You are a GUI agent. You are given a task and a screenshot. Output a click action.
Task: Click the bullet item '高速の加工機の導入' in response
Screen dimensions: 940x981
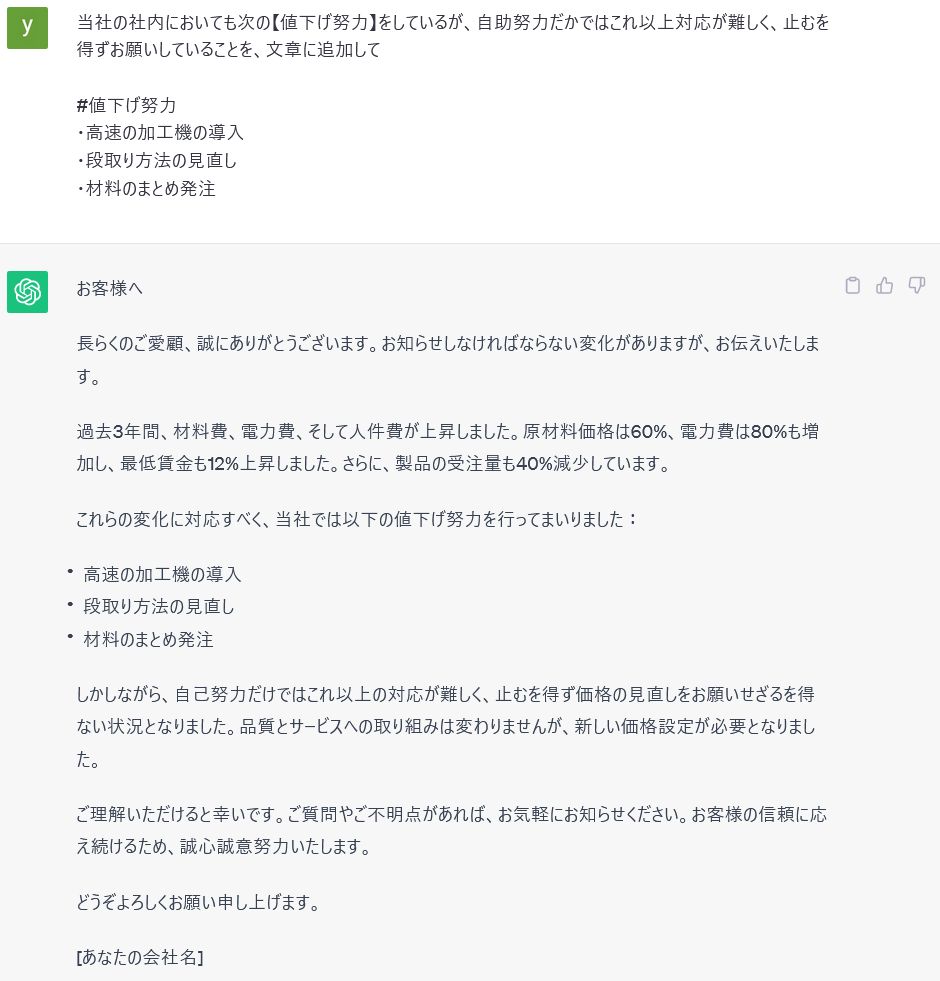(162, 574)
